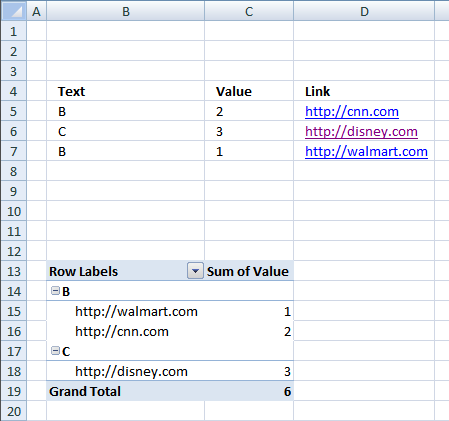Select column C header
This screenshot has width=449, height=421.
click(x=249, y=11)
